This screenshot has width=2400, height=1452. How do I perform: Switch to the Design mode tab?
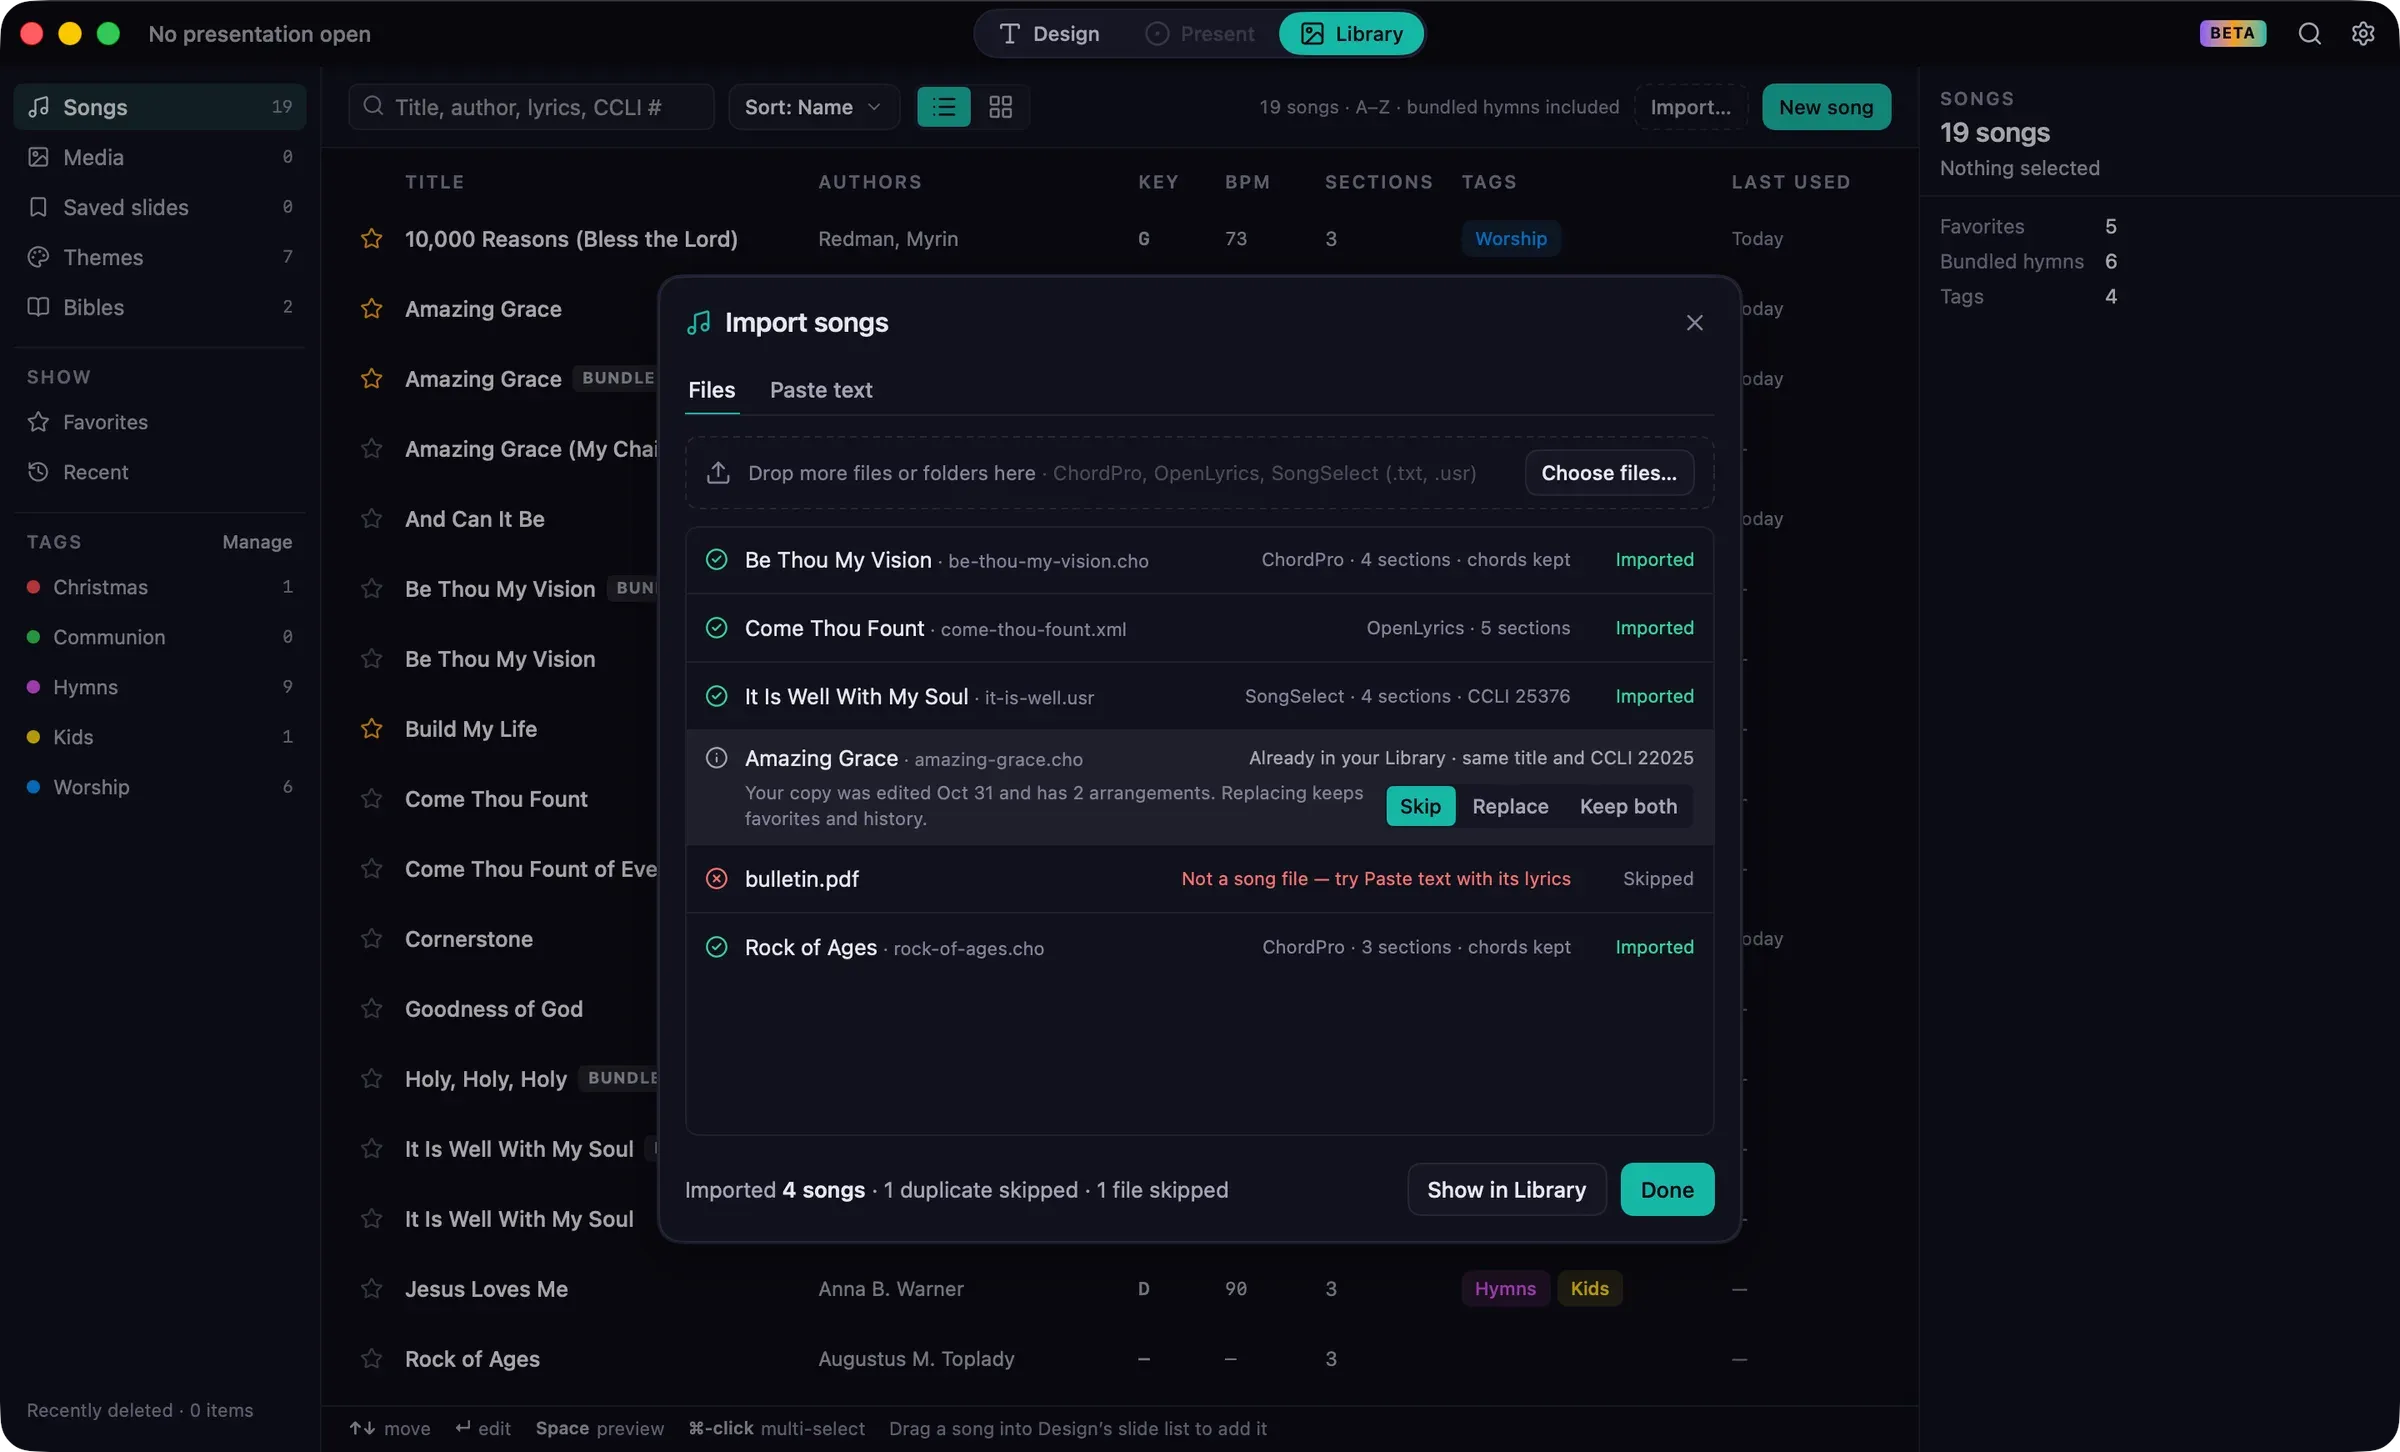(1050, 34)
